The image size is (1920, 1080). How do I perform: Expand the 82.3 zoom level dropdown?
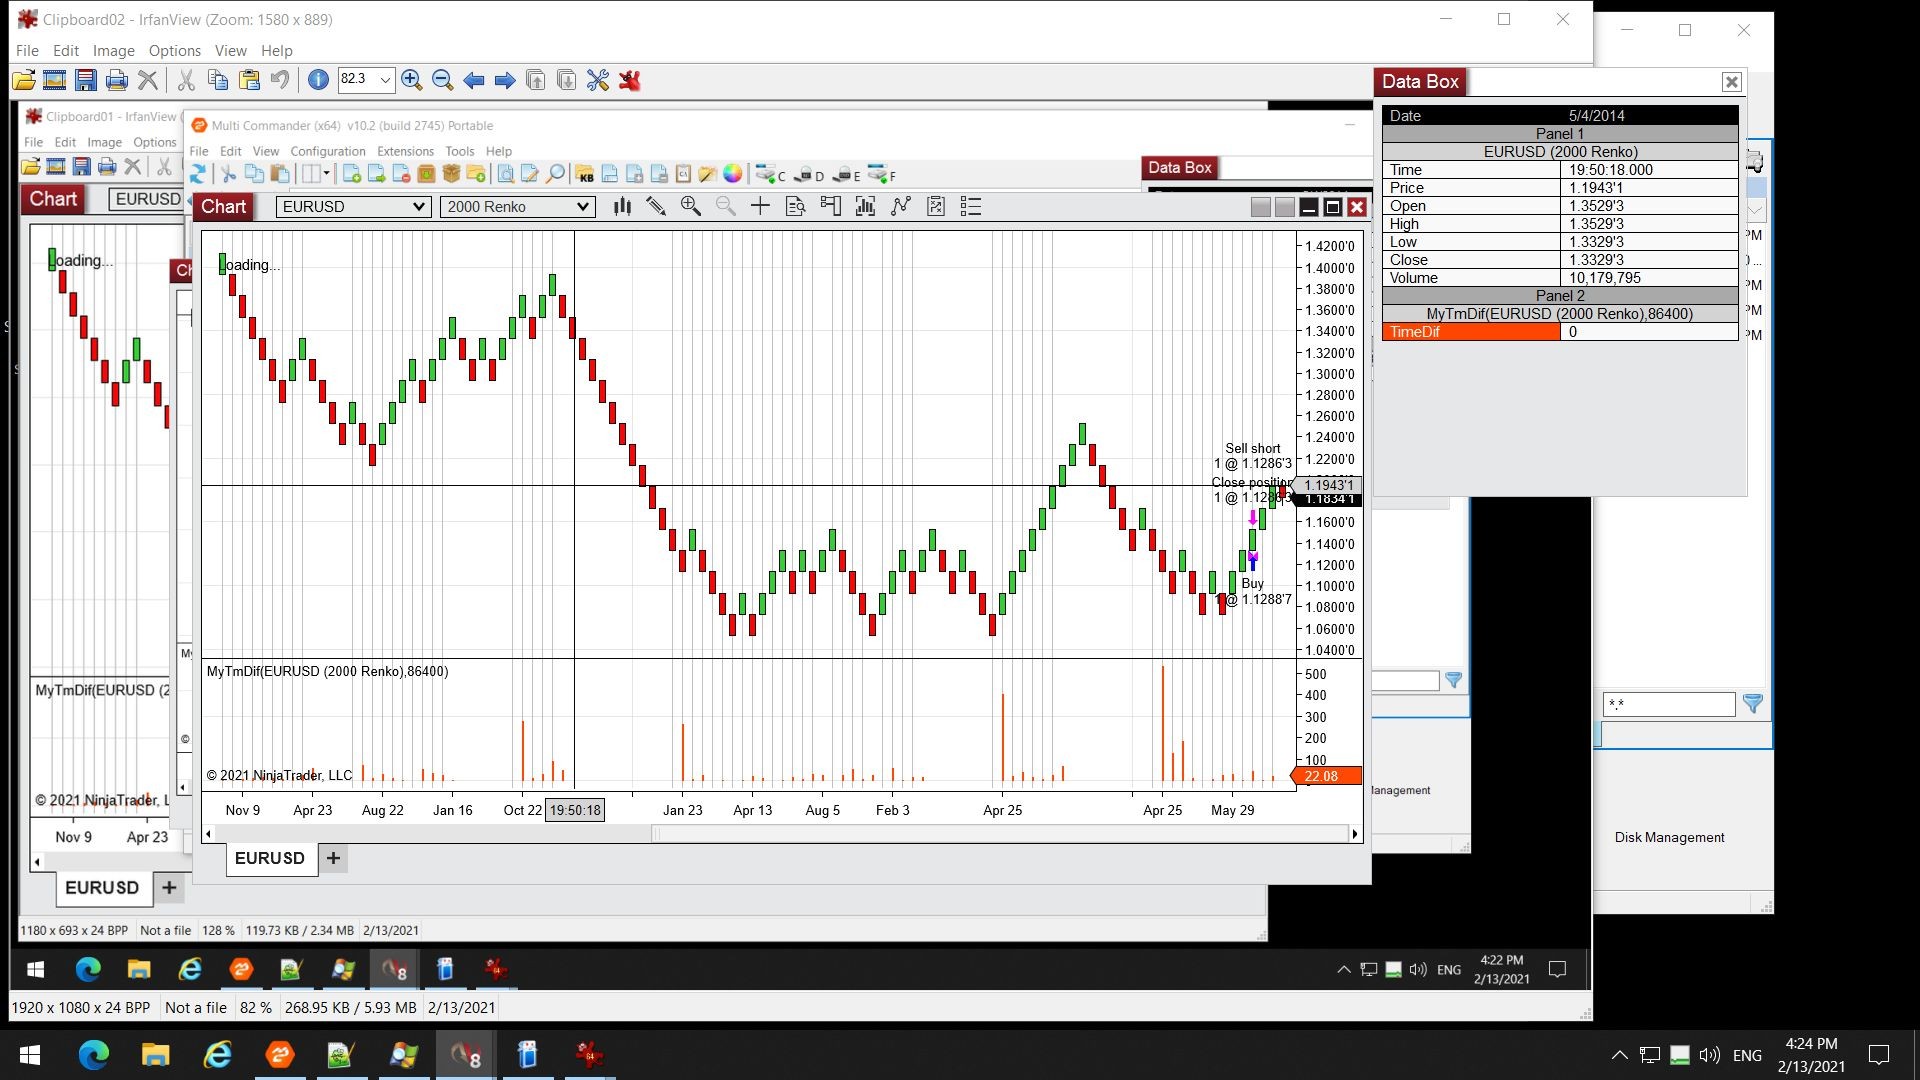click(385, 80)
